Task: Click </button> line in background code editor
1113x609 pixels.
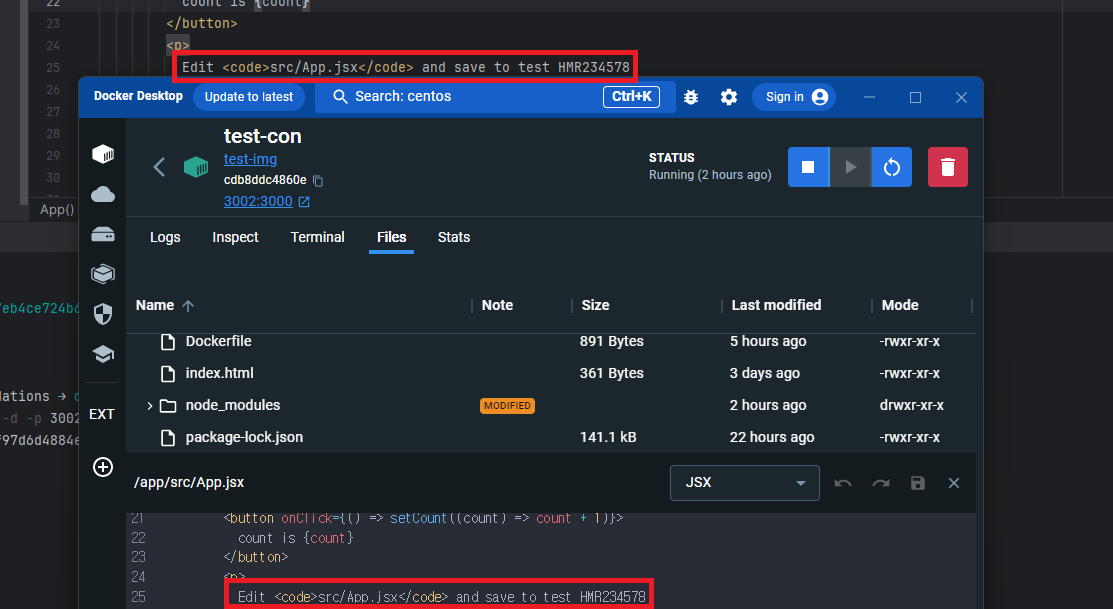Action: (202, 23)
